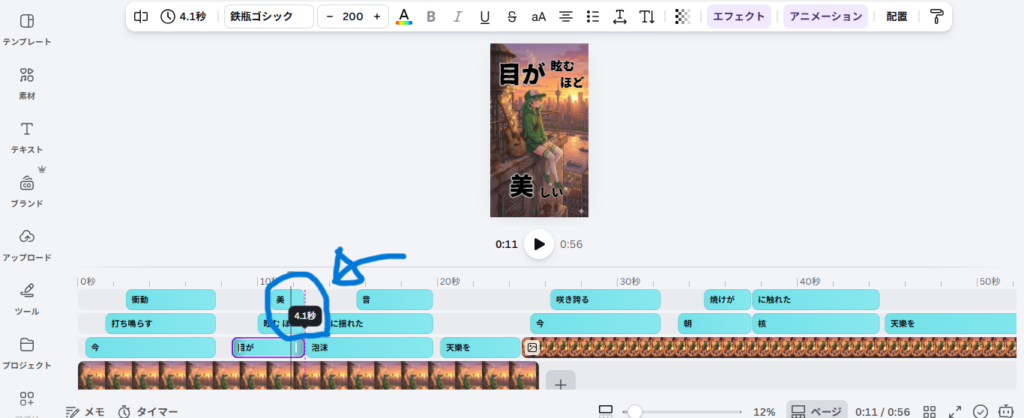Toggle underline on the selected text
This screenshot has width=1024, height=418.
pos(485,17)
